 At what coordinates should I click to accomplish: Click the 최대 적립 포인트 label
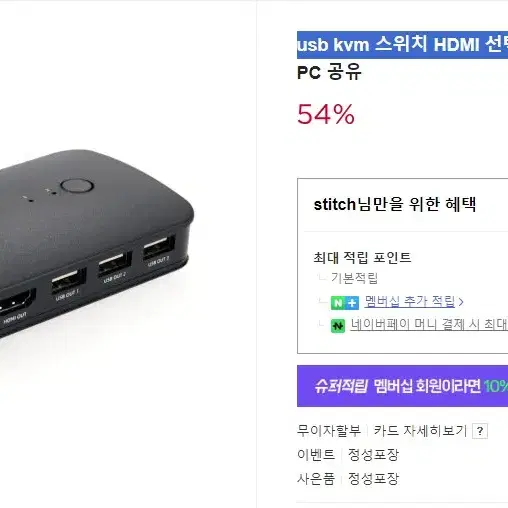[x=362, y=258]
